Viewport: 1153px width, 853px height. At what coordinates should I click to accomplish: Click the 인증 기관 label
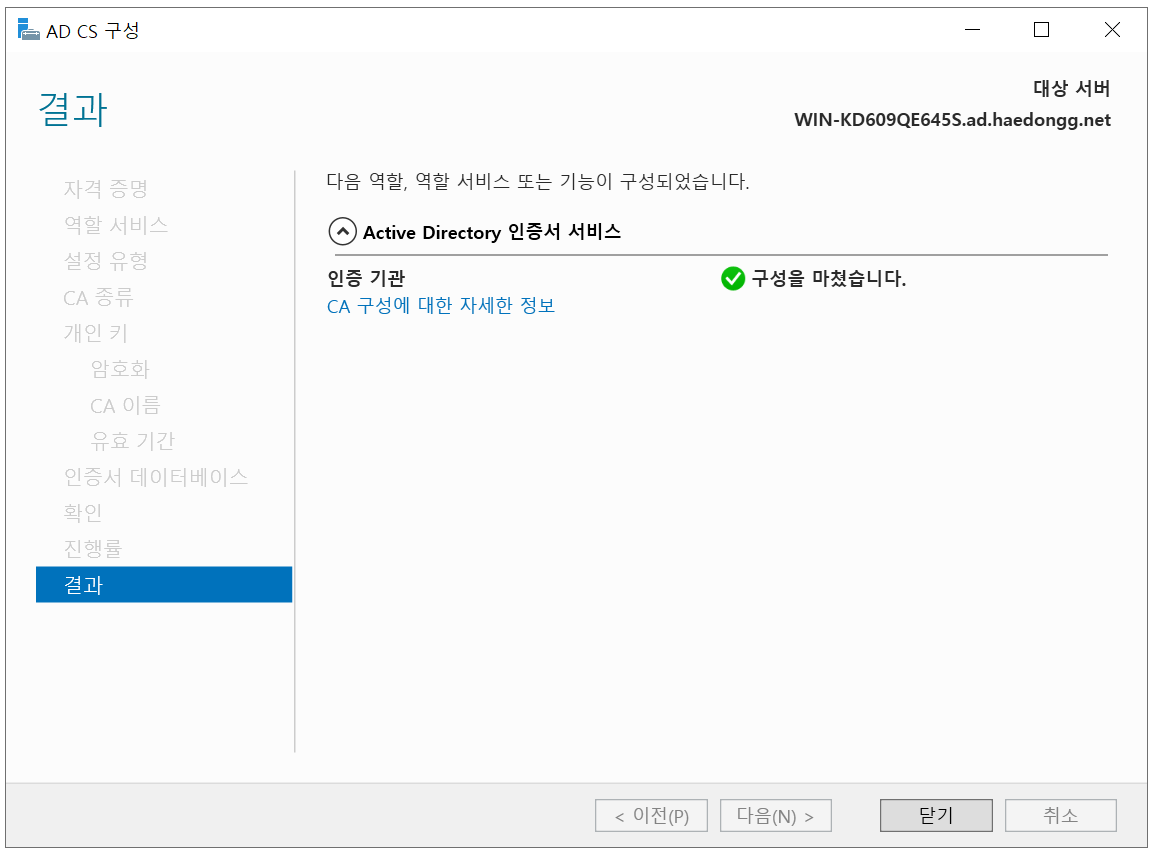coord(366,279)
